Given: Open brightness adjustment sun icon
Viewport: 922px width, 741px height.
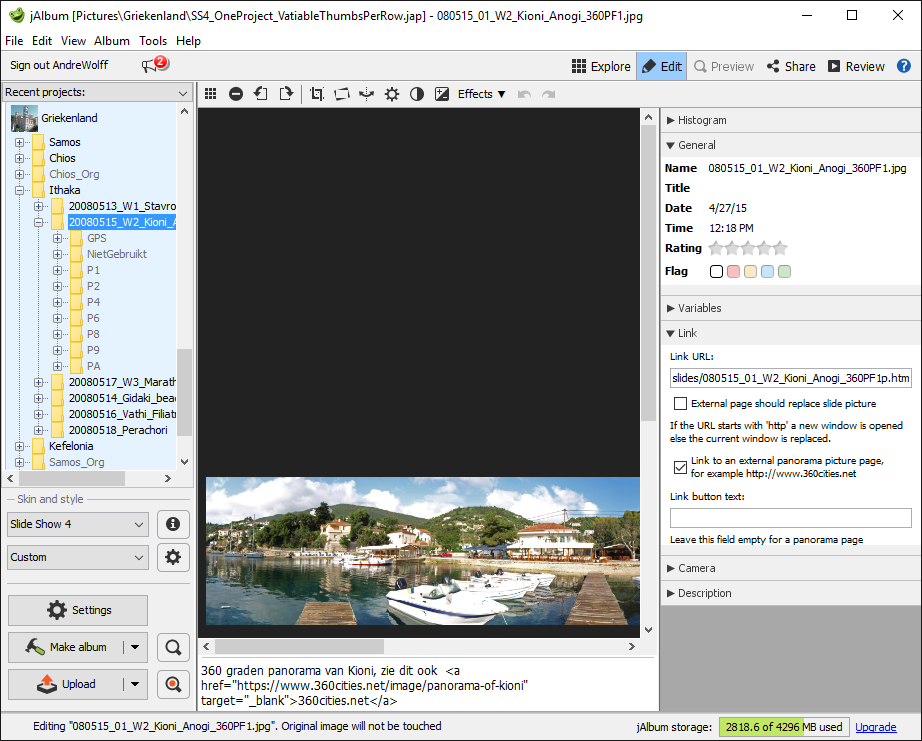Looking at the screenshot, I should 392,94.
